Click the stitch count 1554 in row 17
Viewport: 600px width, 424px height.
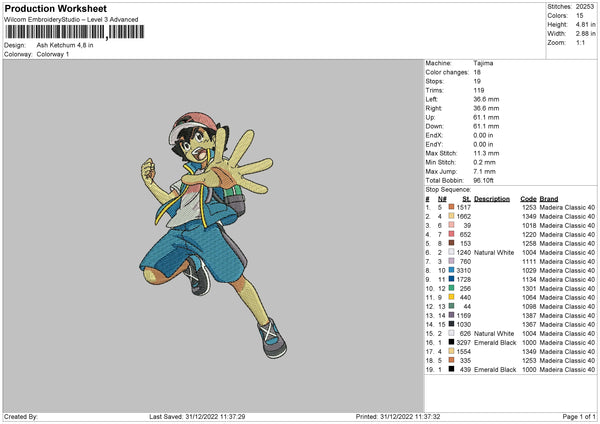(463, 351)
